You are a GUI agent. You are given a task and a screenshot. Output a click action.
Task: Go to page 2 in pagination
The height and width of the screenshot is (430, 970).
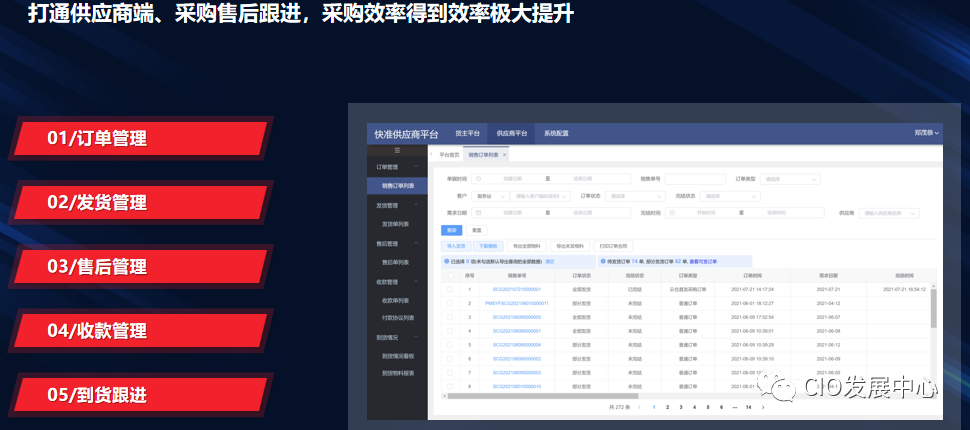pos(667,407)
